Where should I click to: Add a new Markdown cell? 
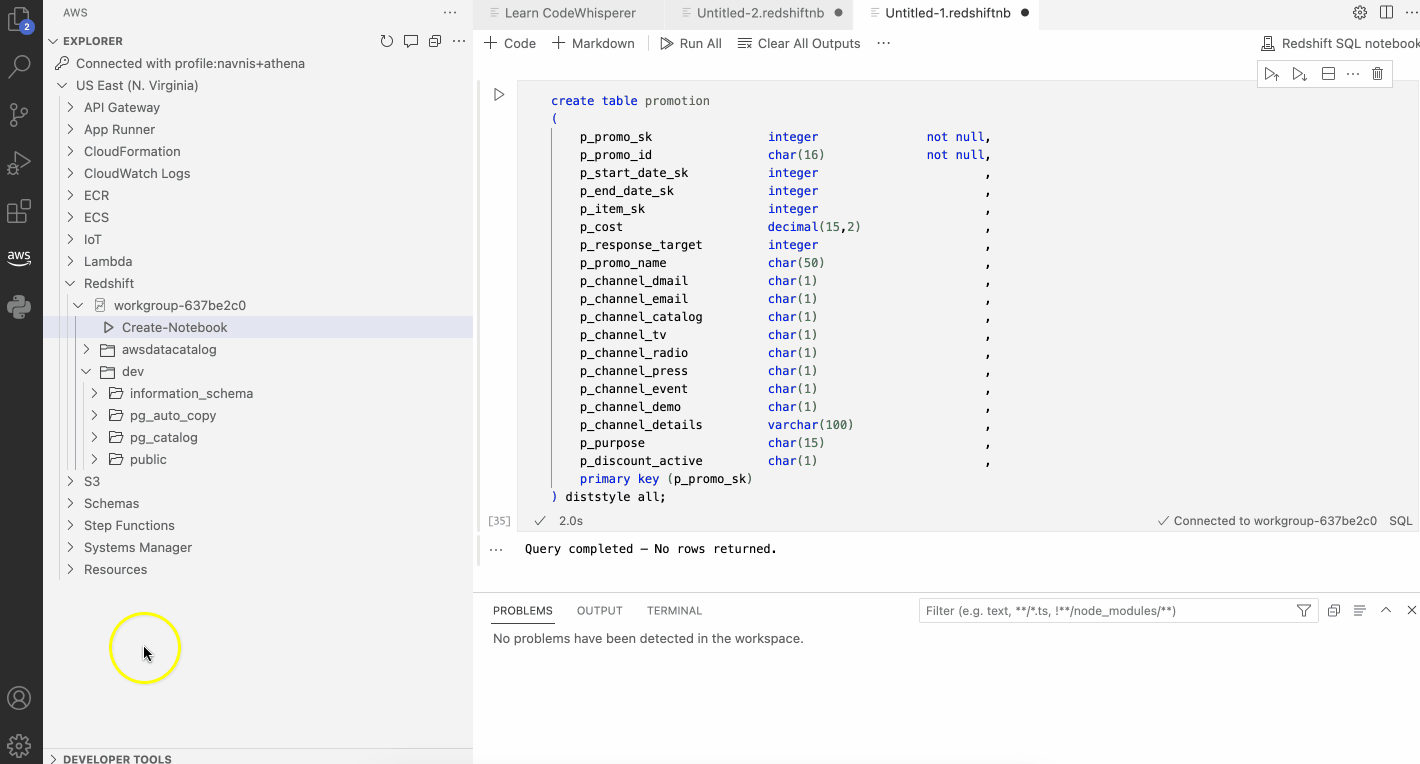coord(594,43)
